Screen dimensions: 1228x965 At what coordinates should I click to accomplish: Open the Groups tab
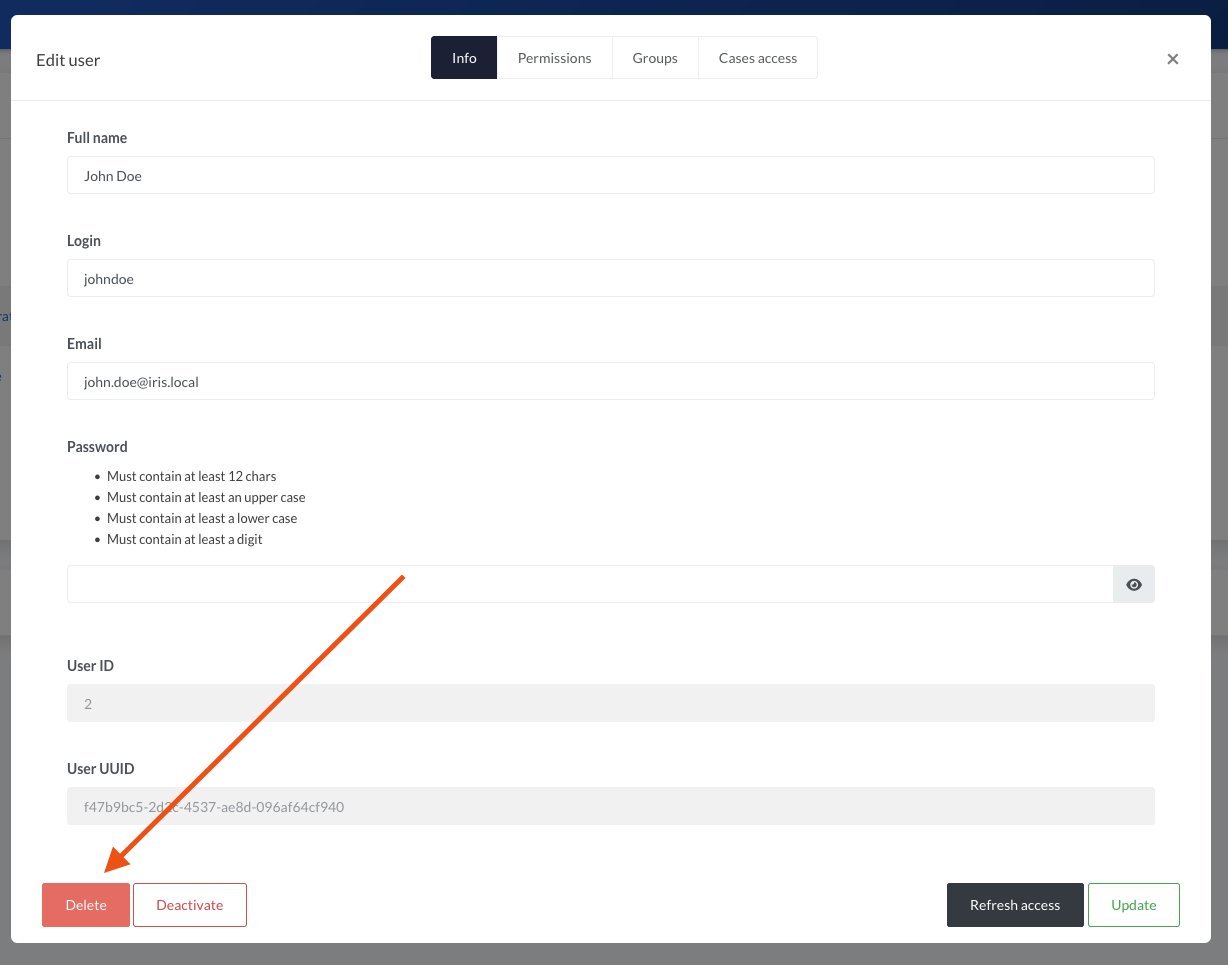(x=654, y=57)
